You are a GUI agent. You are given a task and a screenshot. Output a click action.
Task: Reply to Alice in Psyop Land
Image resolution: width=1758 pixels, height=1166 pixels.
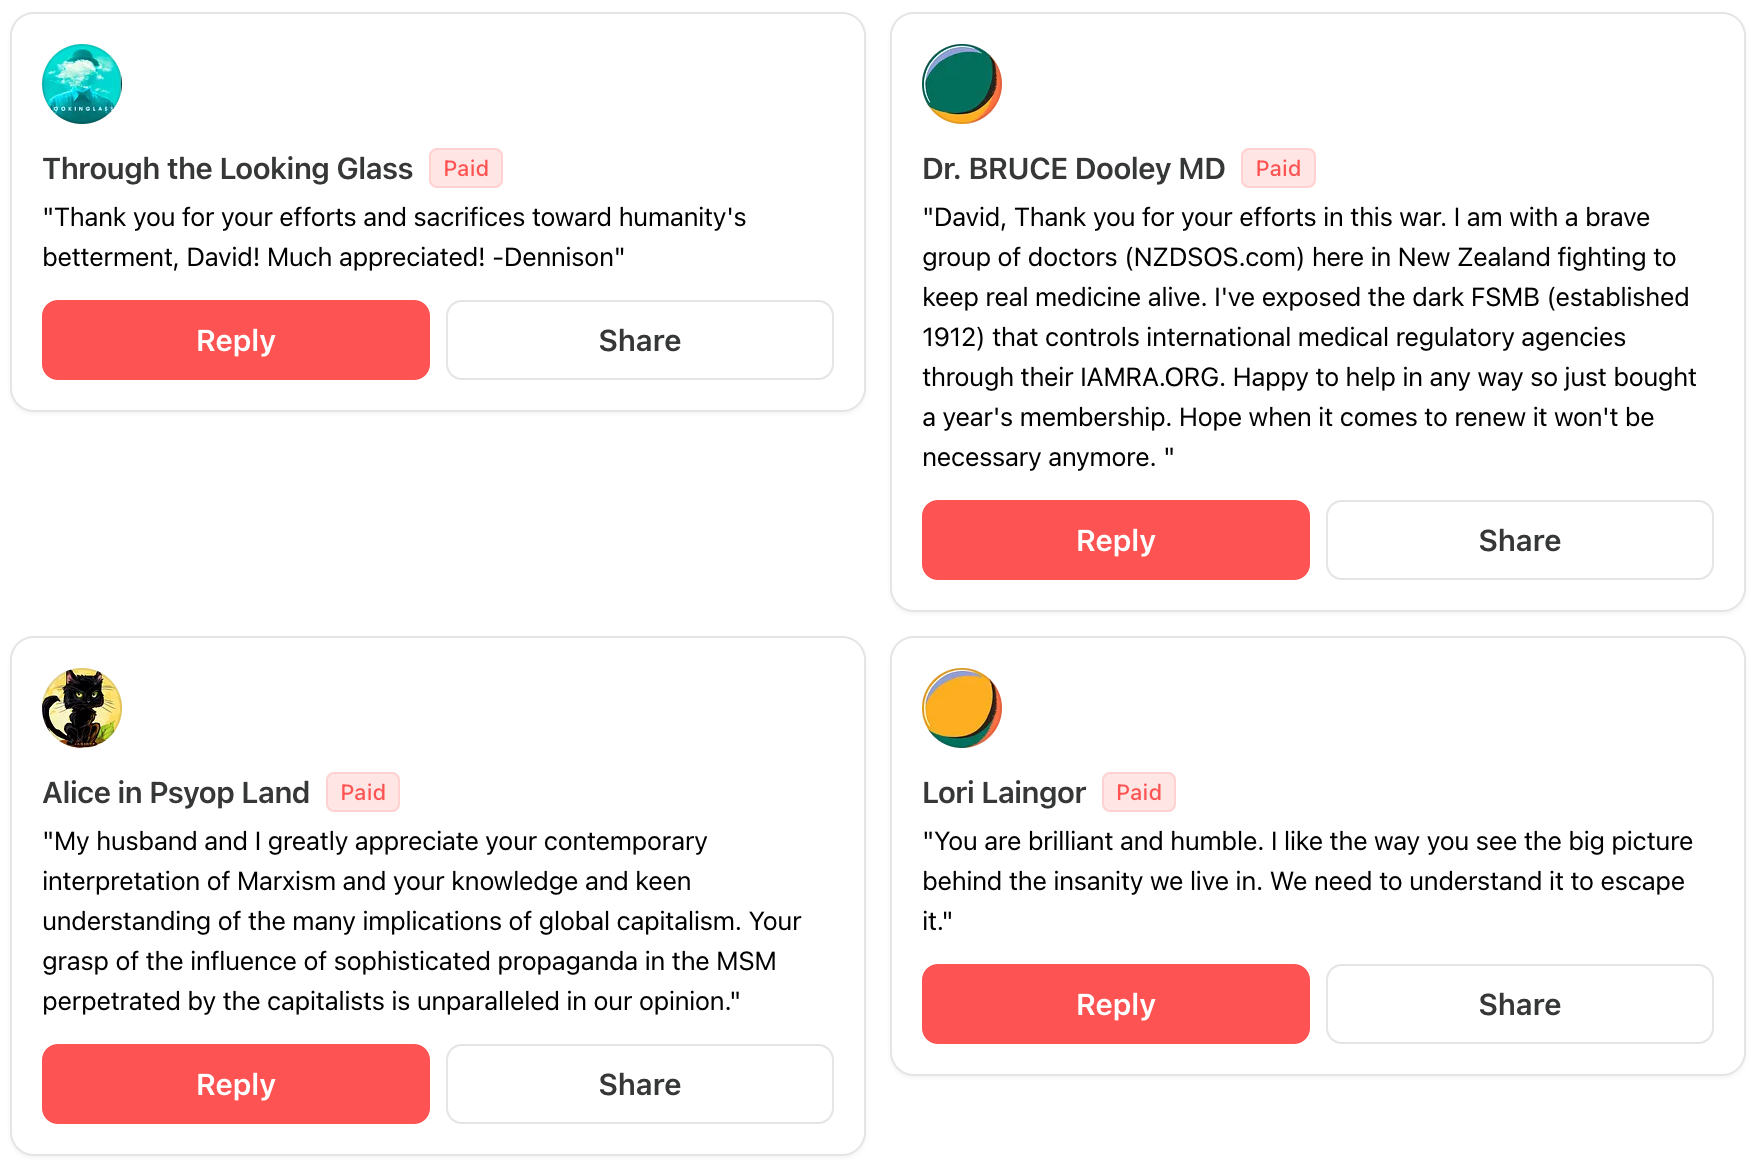235,1084
